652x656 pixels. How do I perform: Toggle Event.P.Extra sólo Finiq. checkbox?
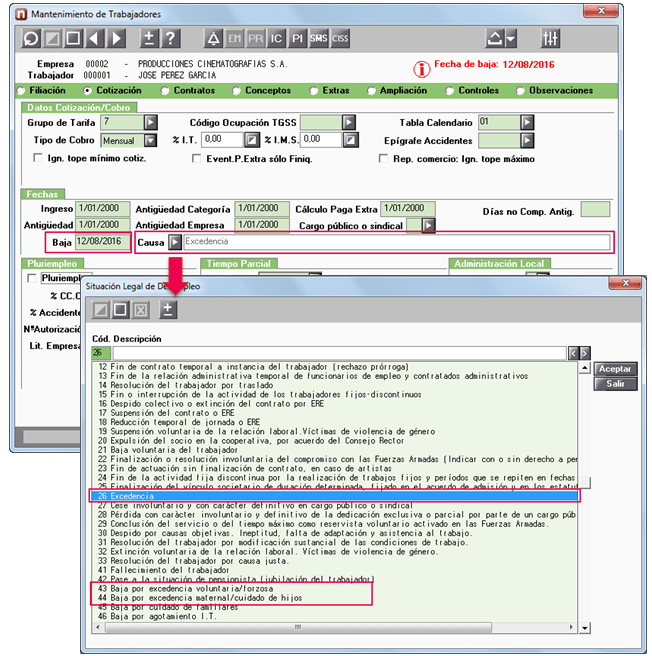(x=196, y=158)
